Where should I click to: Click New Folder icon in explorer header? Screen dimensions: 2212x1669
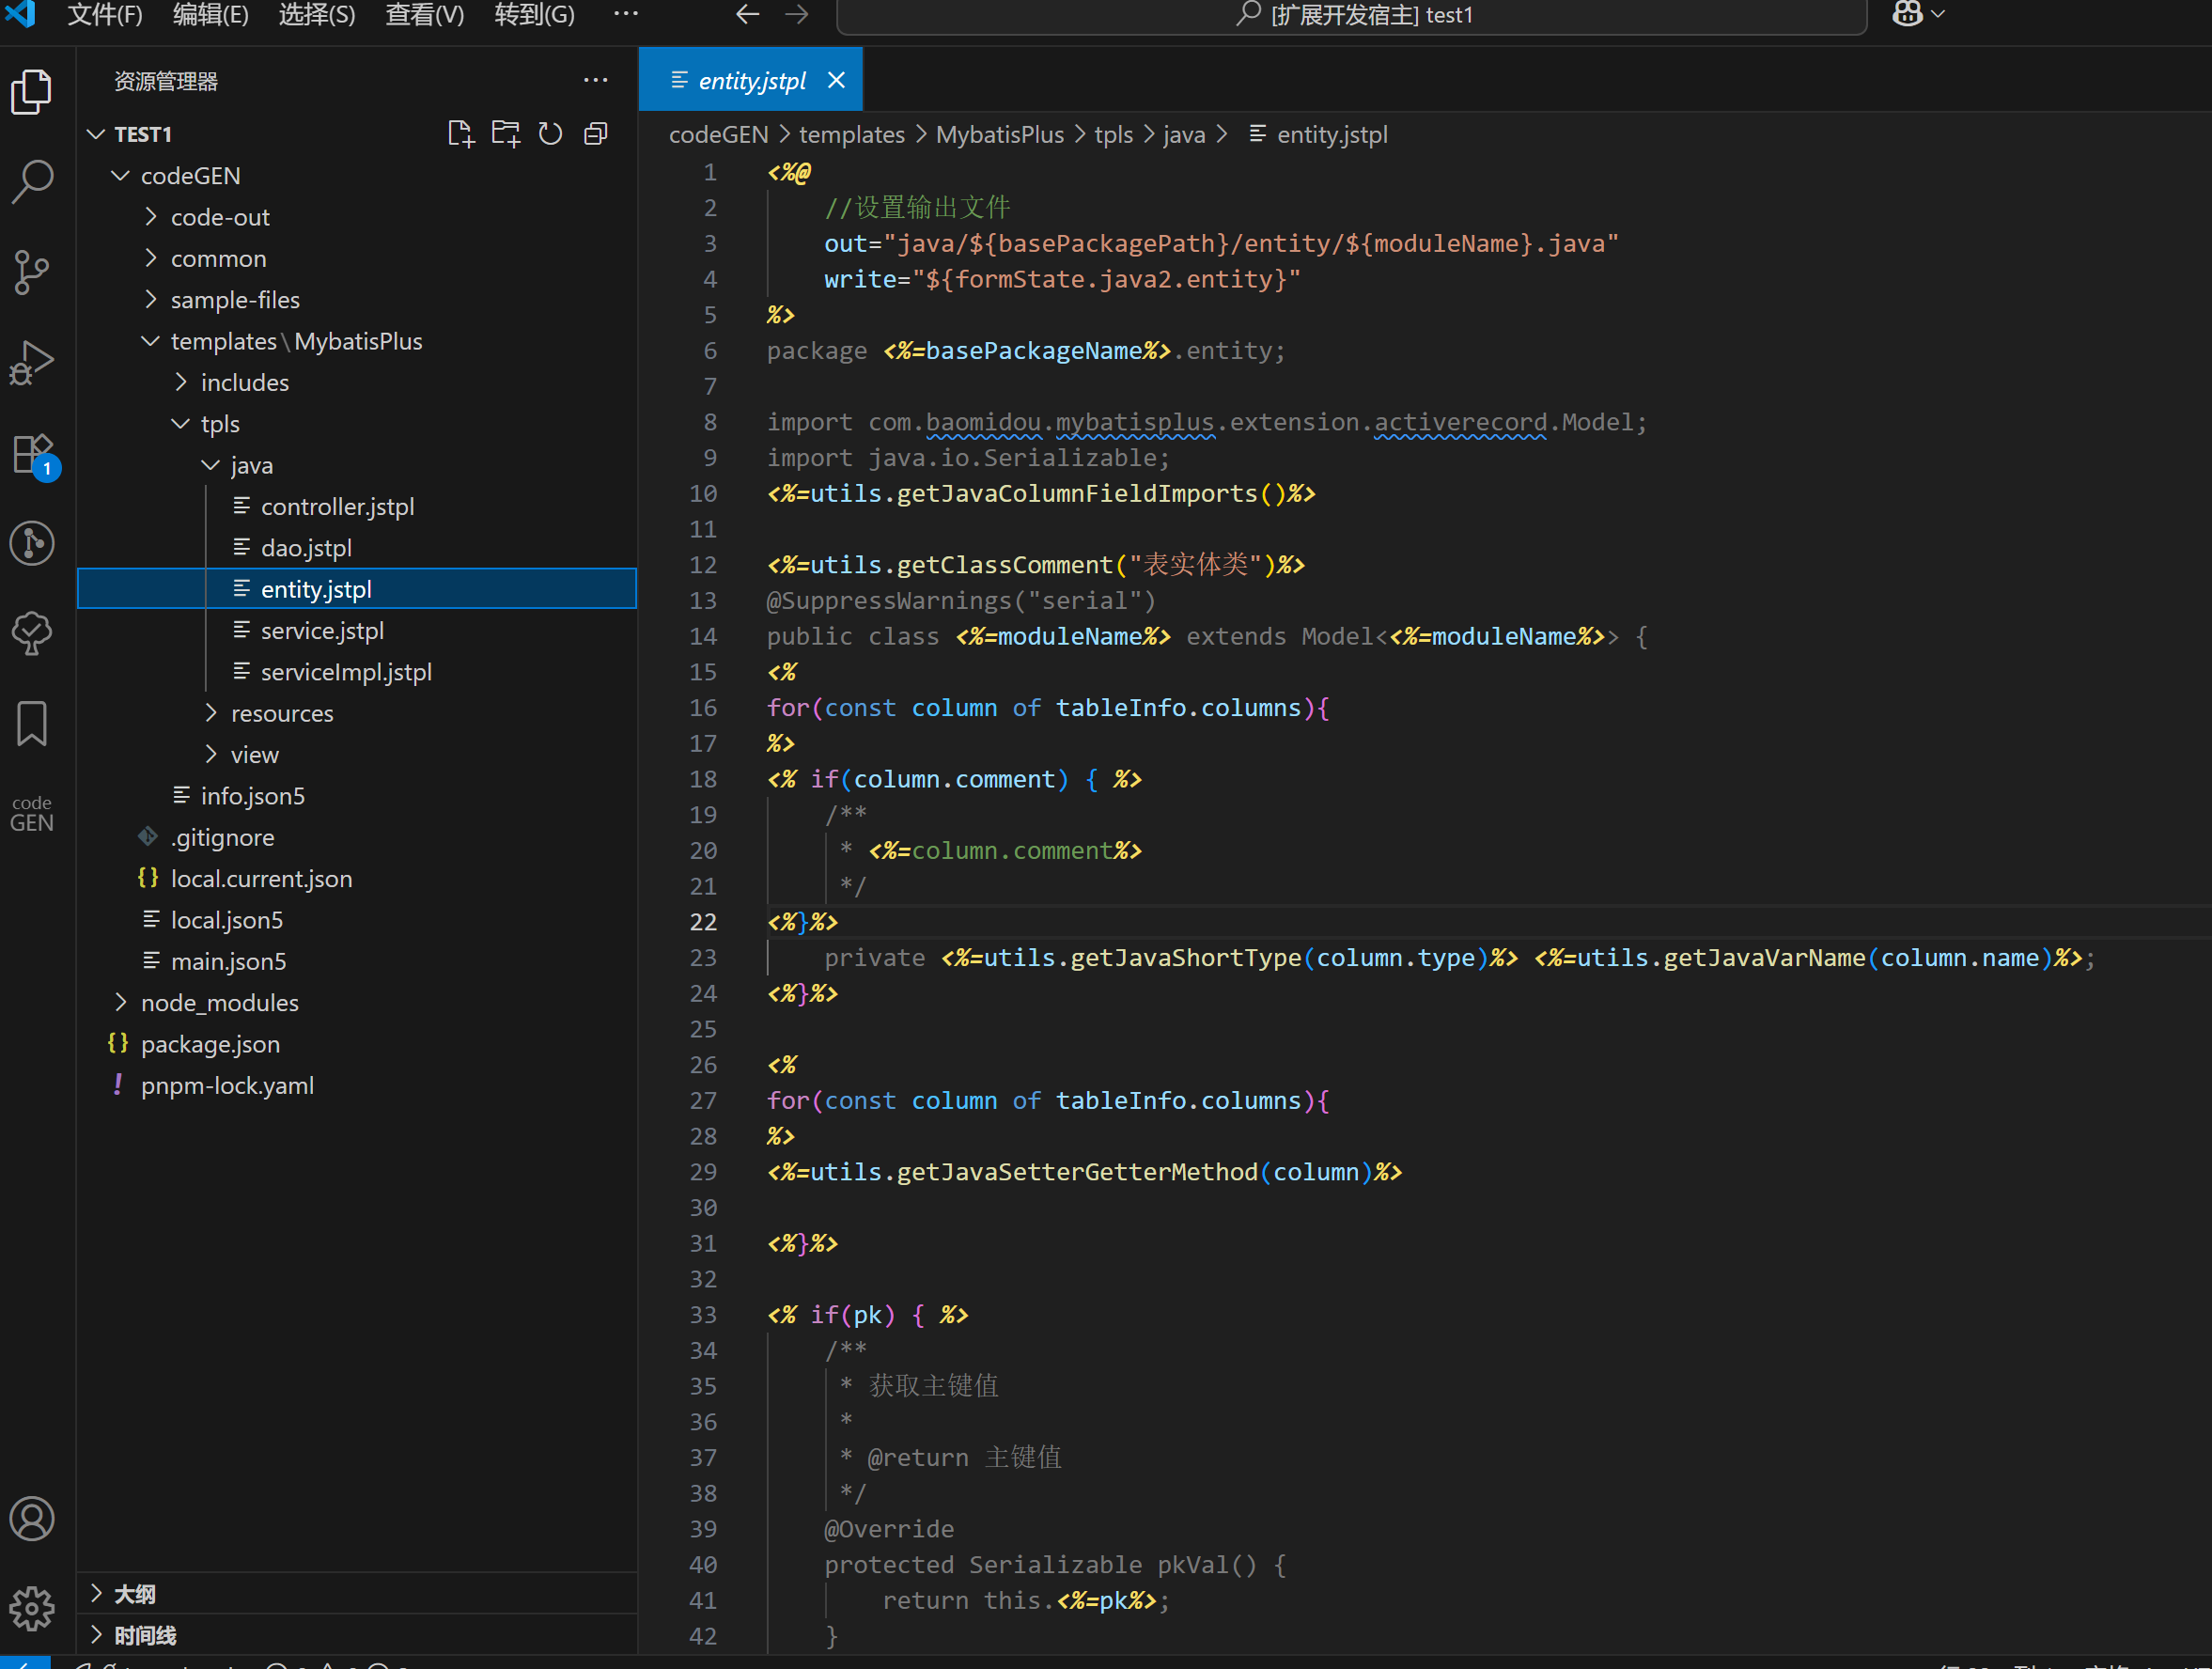coord(506,134)
